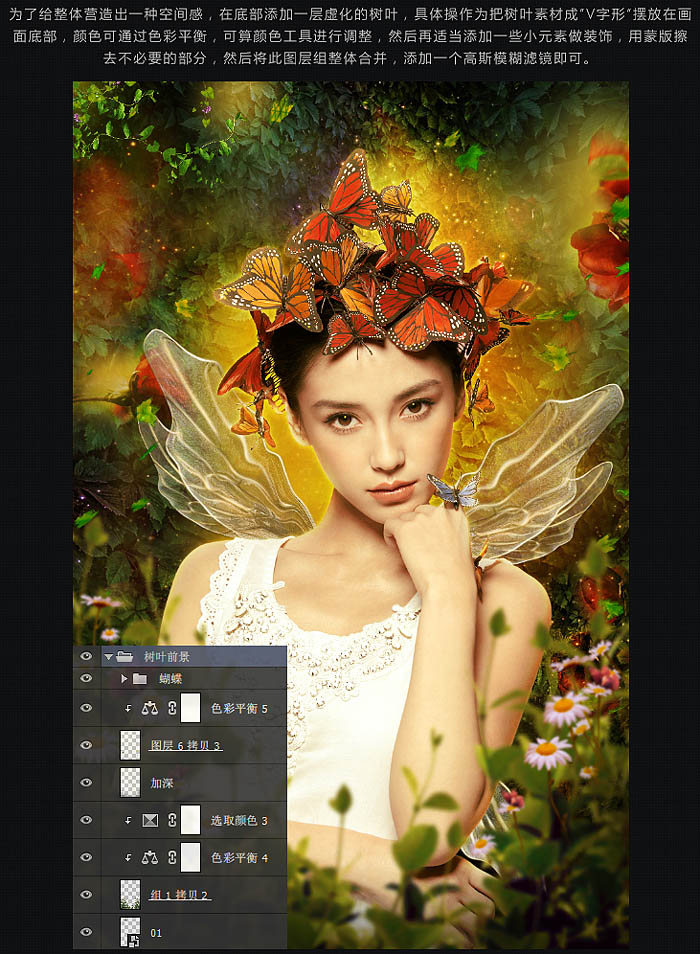The height and width of the screenshot is (954, 700).
Task: Click the thumbnail of 组 1 拷贝 2
Action: (130, 894)
